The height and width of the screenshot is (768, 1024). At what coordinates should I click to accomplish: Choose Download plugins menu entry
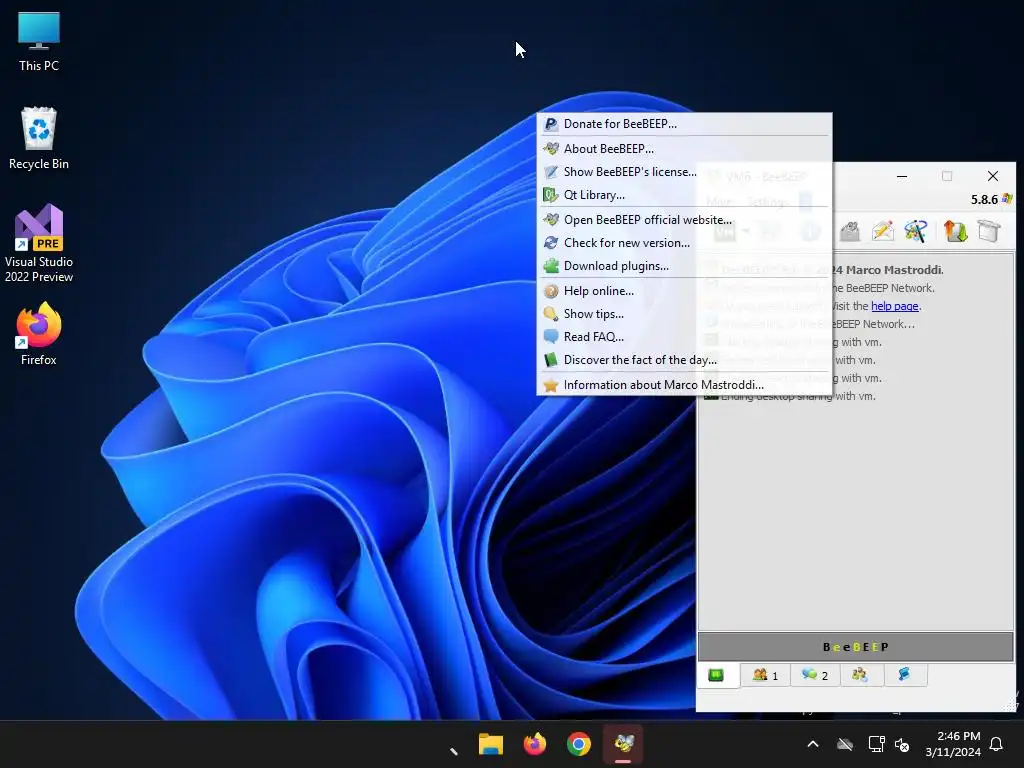point(684,266)
